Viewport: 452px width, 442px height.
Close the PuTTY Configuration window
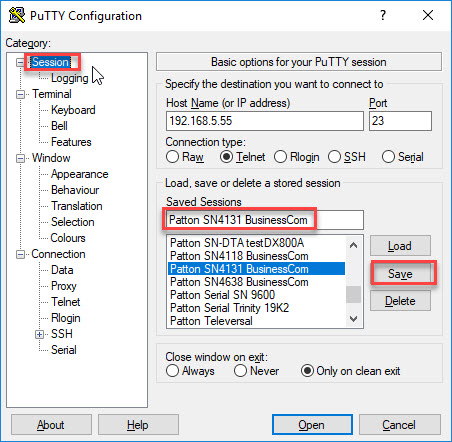(428, 15)
